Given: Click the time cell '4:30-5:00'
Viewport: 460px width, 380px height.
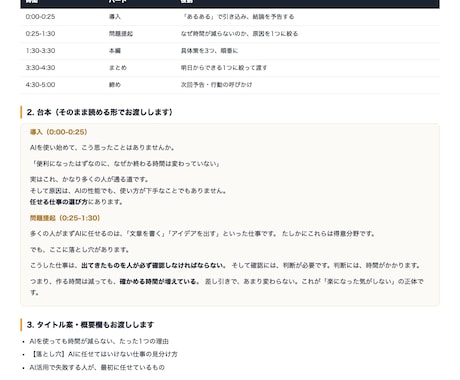Looking at the screenshot, I should [x=40, y=85].
